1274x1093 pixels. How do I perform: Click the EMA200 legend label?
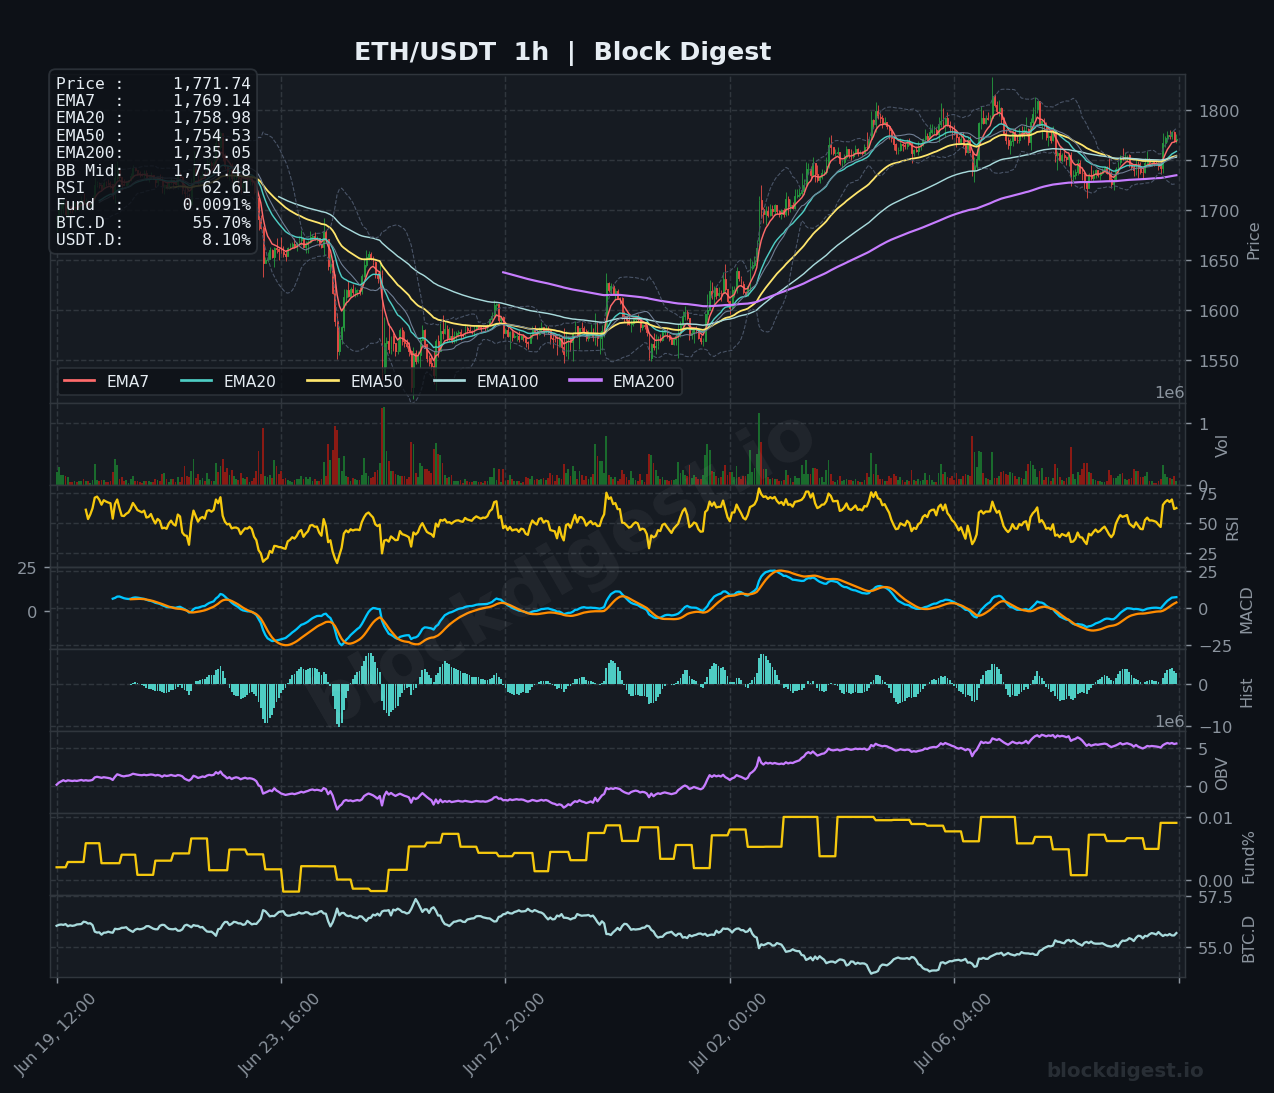coord(644,382)
